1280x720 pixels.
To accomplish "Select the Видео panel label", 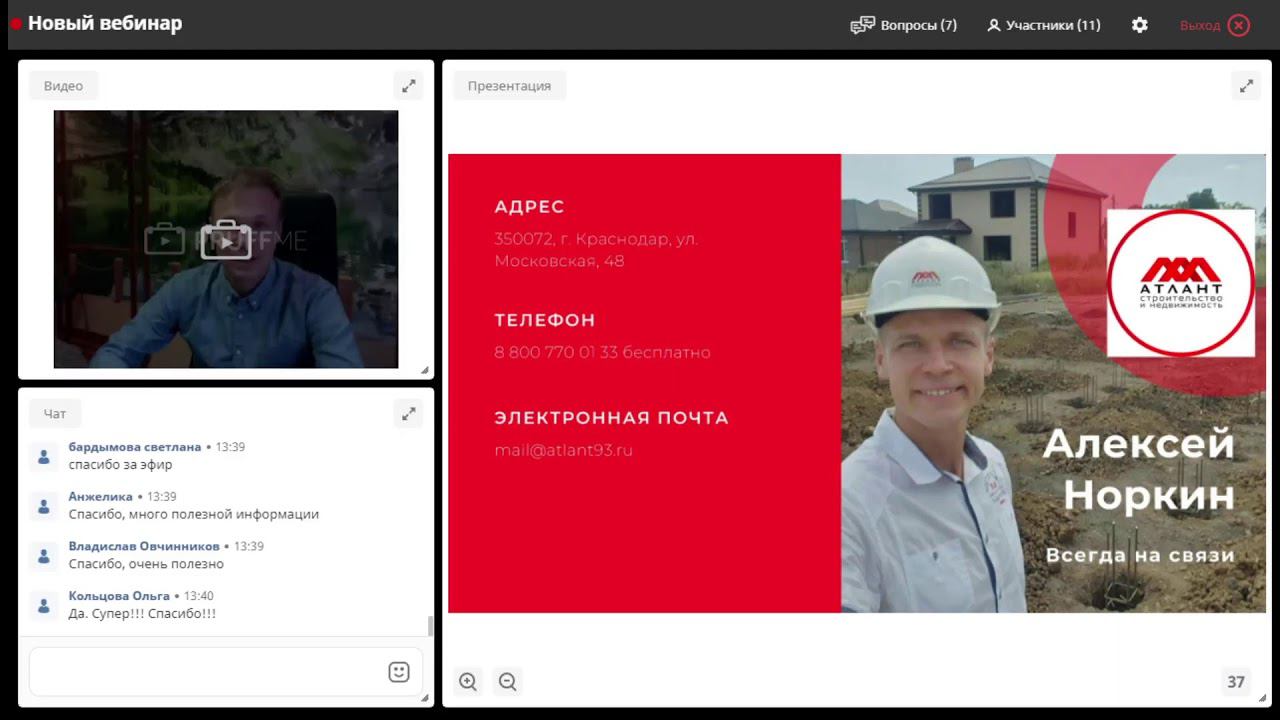I will pos(63,86).
